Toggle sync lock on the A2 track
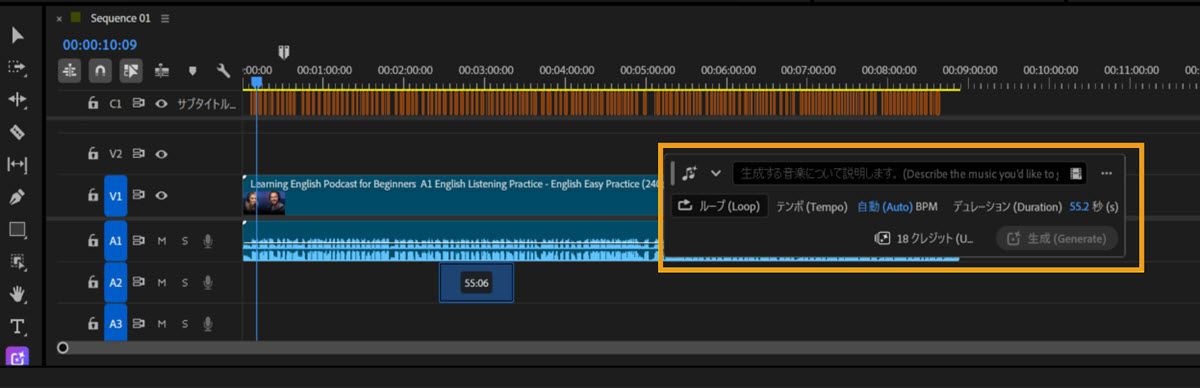This screenshot has width=1200, height=388. point(139,283)
